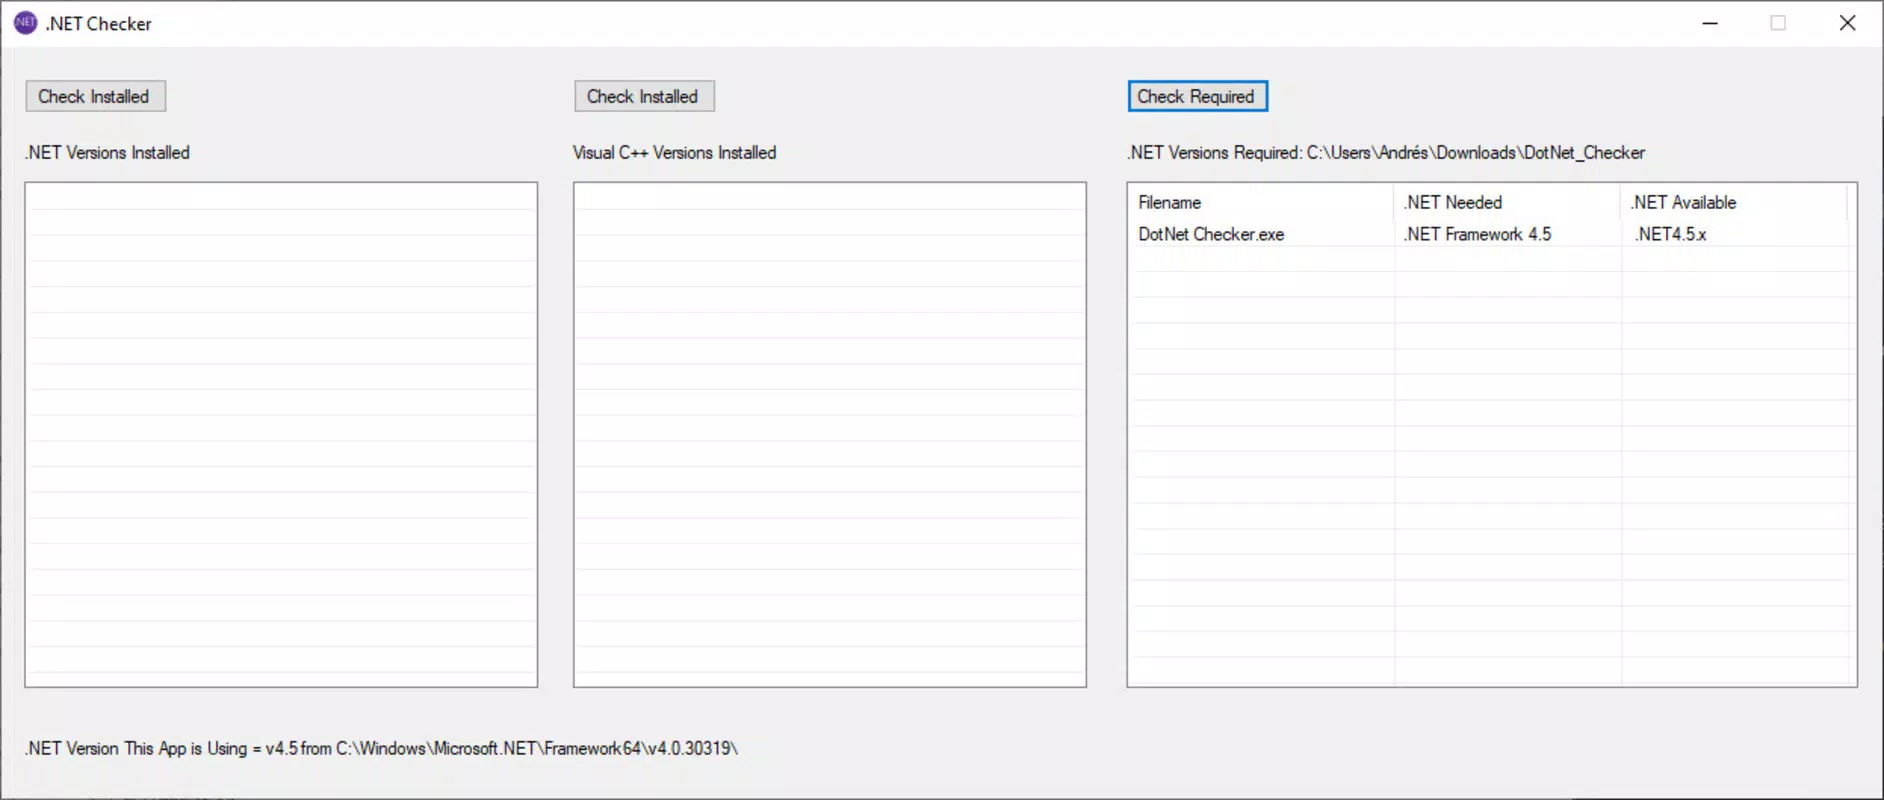This screenshot has height=800, width=1884.
Task: Select the DotNet Checker.exe row
Action: tap(1491, 234)
